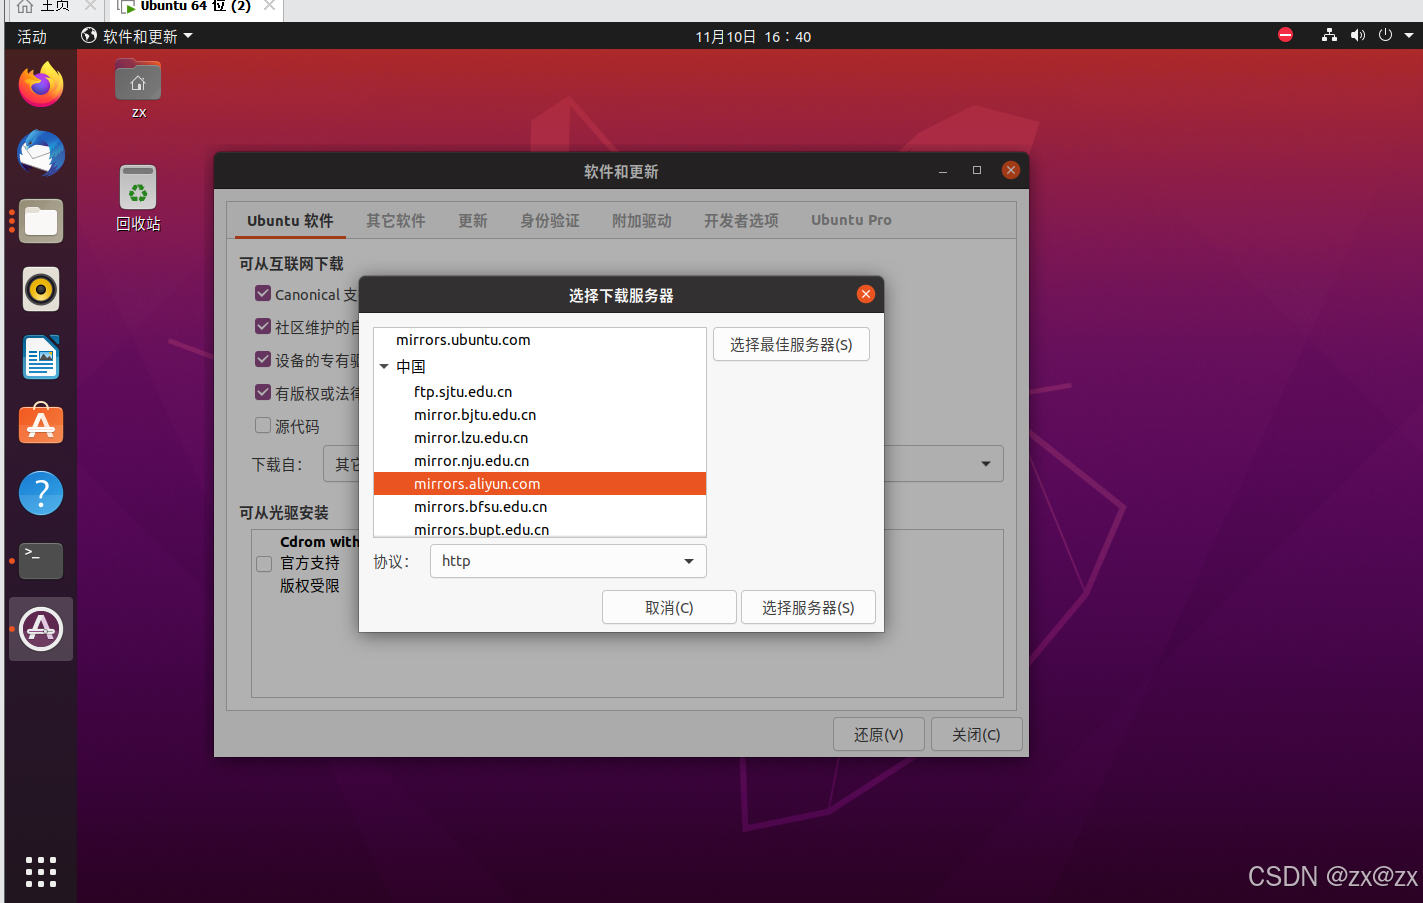Open the 下载自 server dropdown arrow
1423x903 pixels.
[x=986, y=464]
